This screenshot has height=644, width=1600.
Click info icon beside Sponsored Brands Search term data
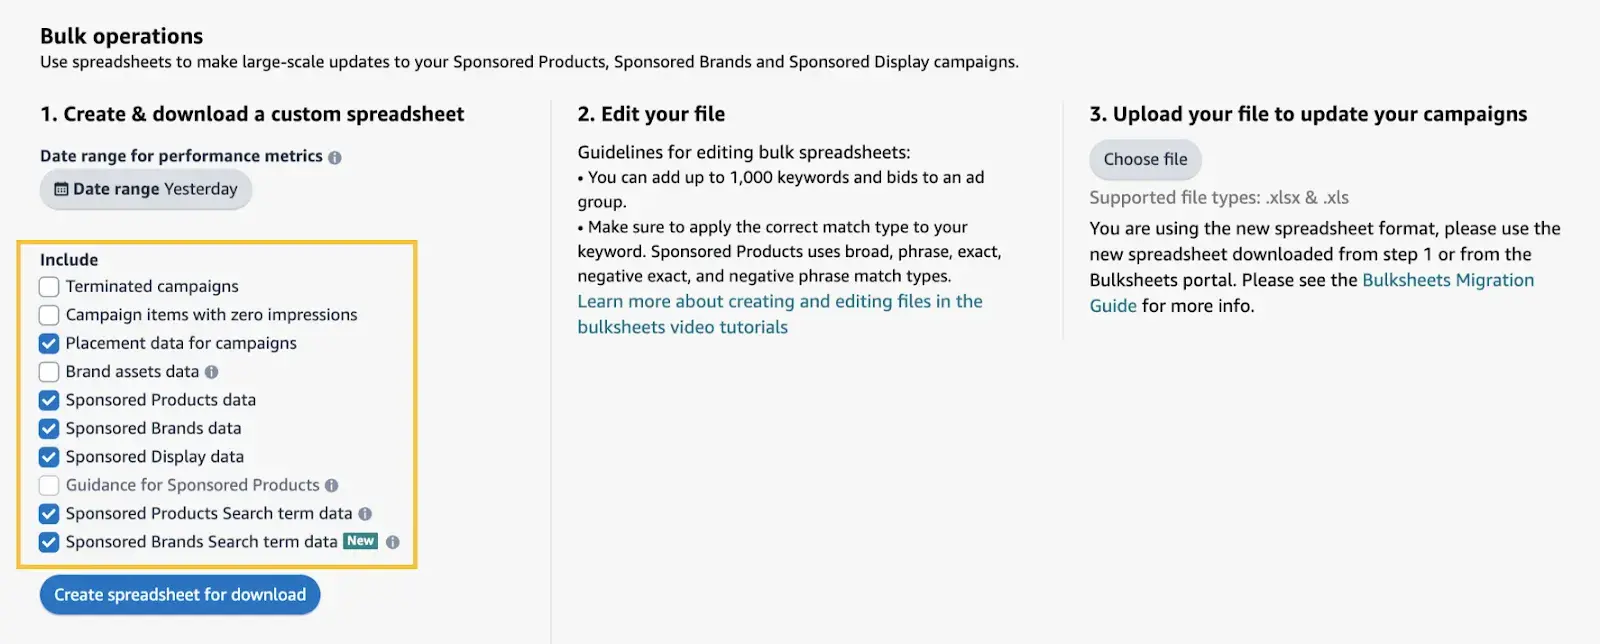coord(393,542)
